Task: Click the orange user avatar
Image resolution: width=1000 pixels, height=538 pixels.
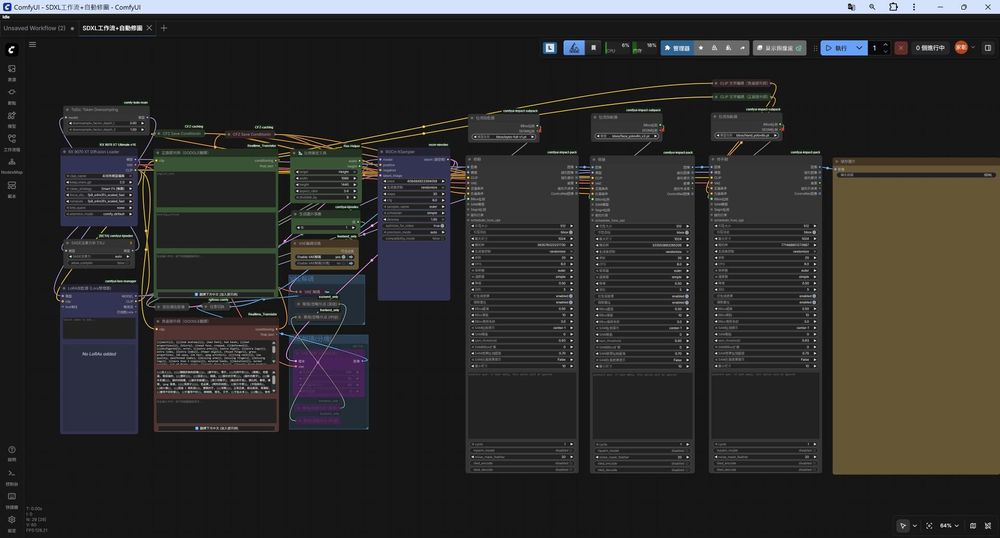Action: pos(960,47)
